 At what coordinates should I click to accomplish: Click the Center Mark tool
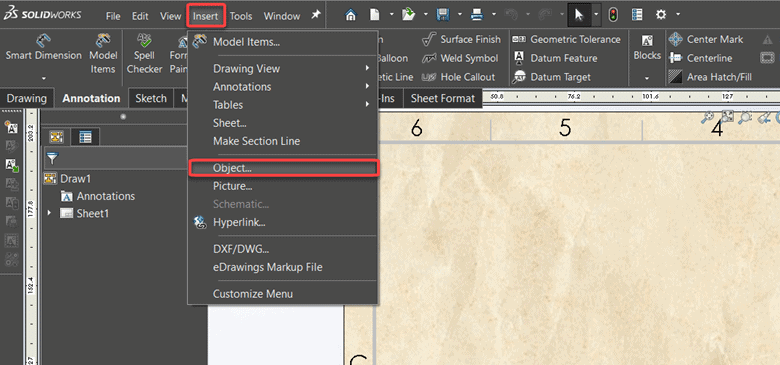click(x=705, y=39)
